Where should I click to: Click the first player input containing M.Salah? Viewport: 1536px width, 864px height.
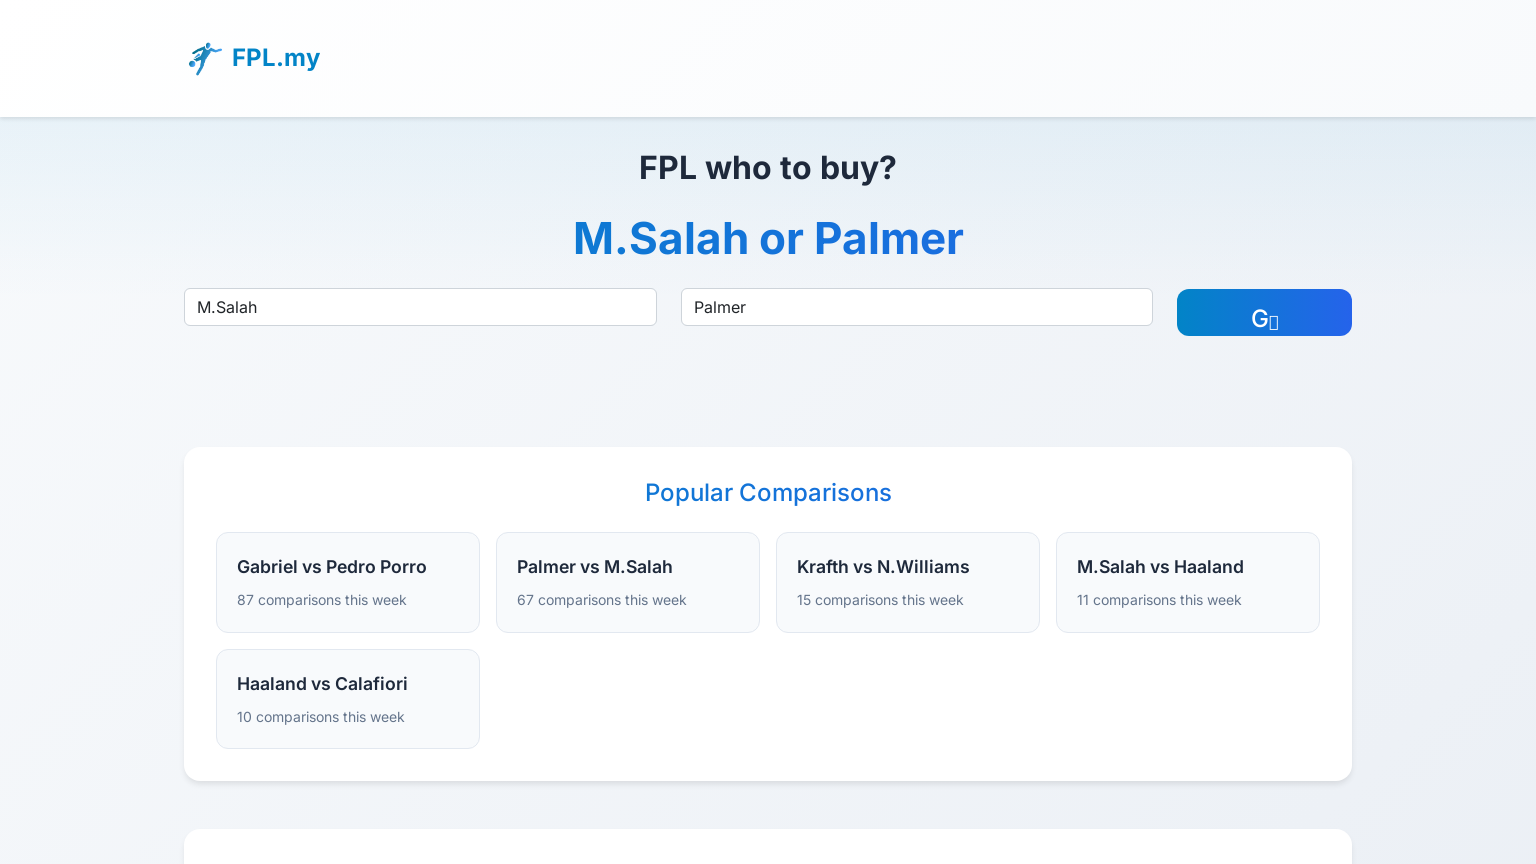pyautogui.click(x=420, y=307)
